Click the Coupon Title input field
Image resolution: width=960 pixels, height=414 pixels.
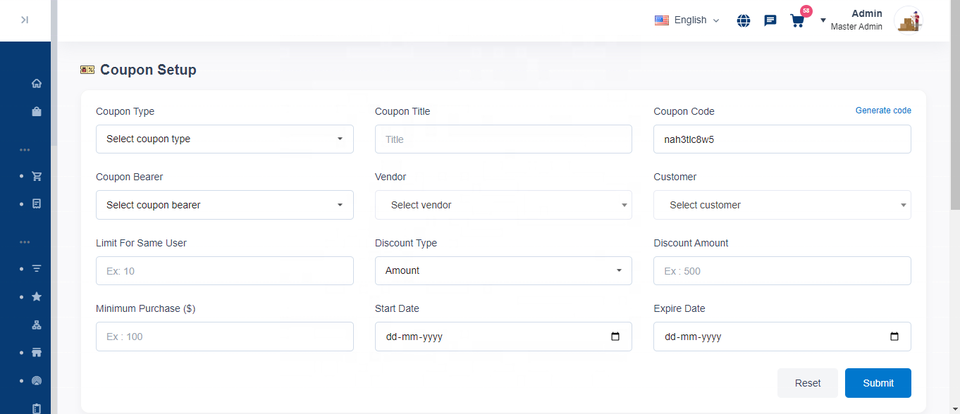coord(503,139)
